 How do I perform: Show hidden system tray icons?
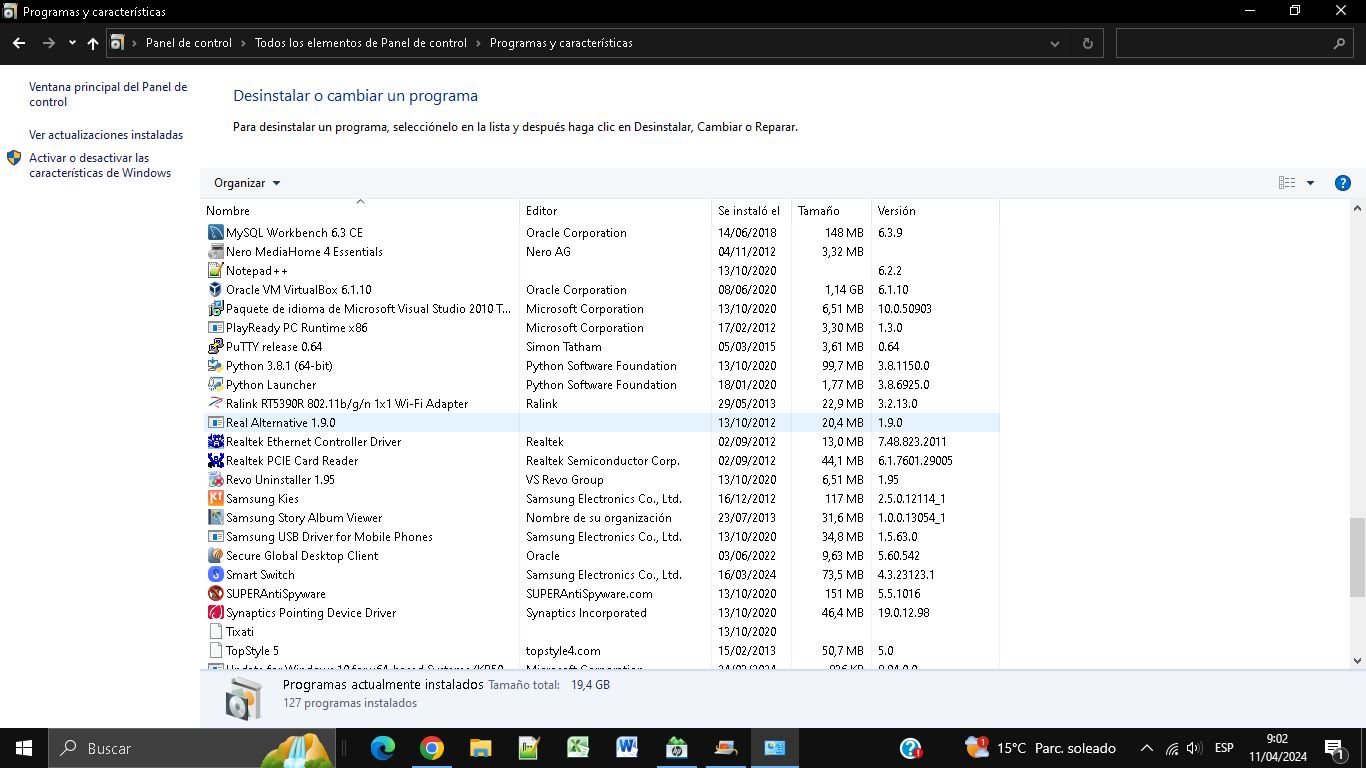(x=1146, y=748)
